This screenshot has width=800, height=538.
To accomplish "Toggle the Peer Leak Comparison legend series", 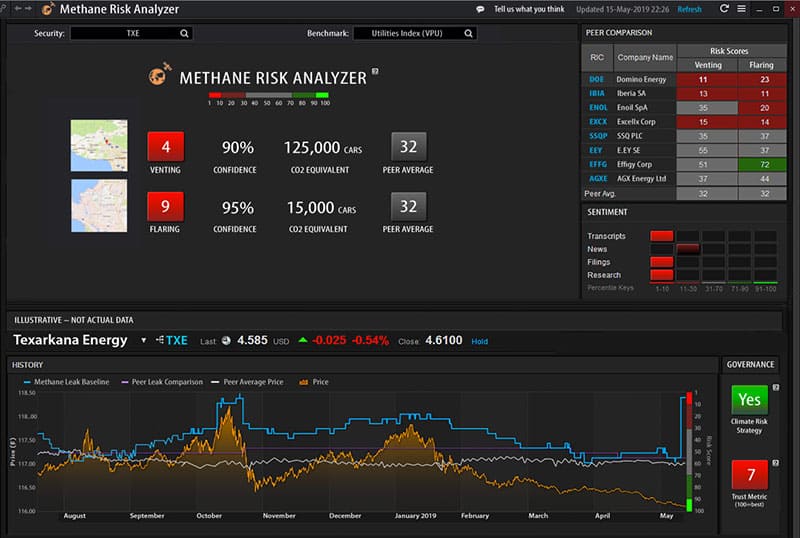I will click(162, 382).
